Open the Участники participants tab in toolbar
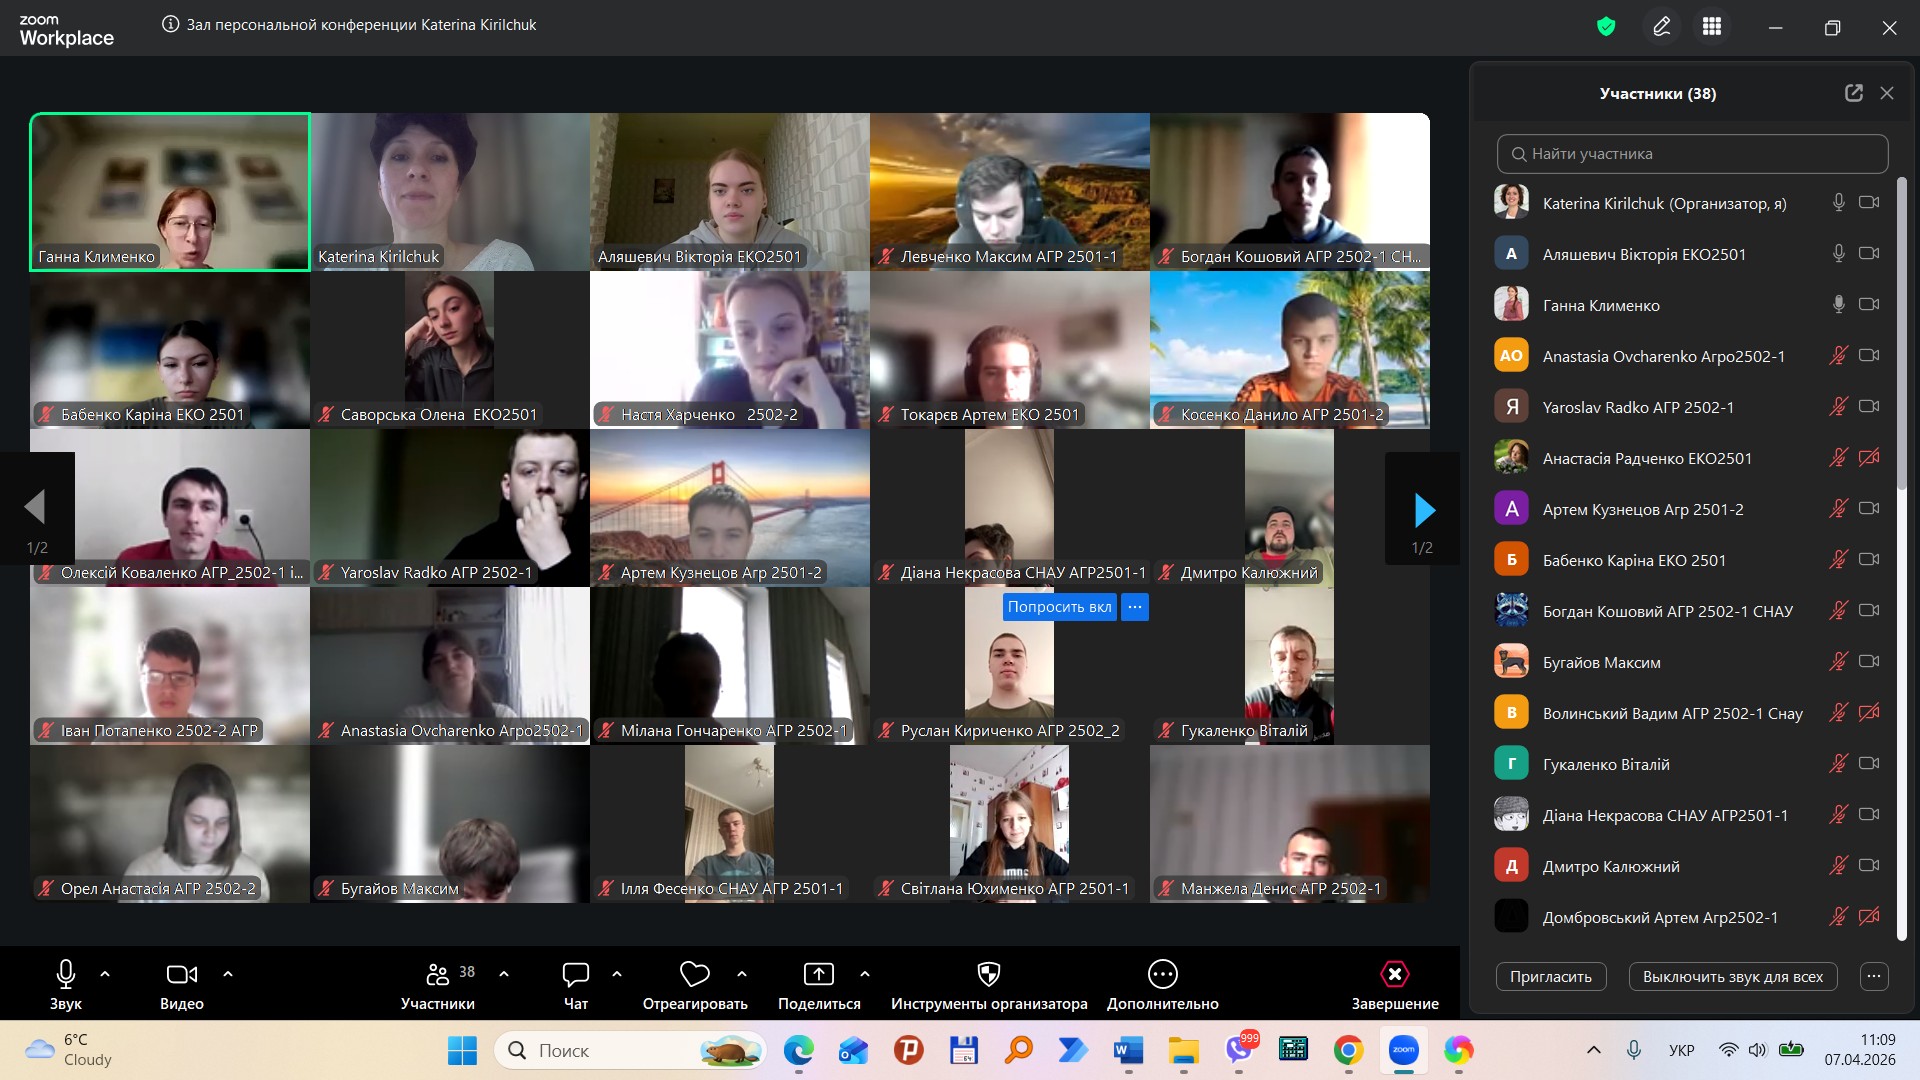 [x=438, y=974]
